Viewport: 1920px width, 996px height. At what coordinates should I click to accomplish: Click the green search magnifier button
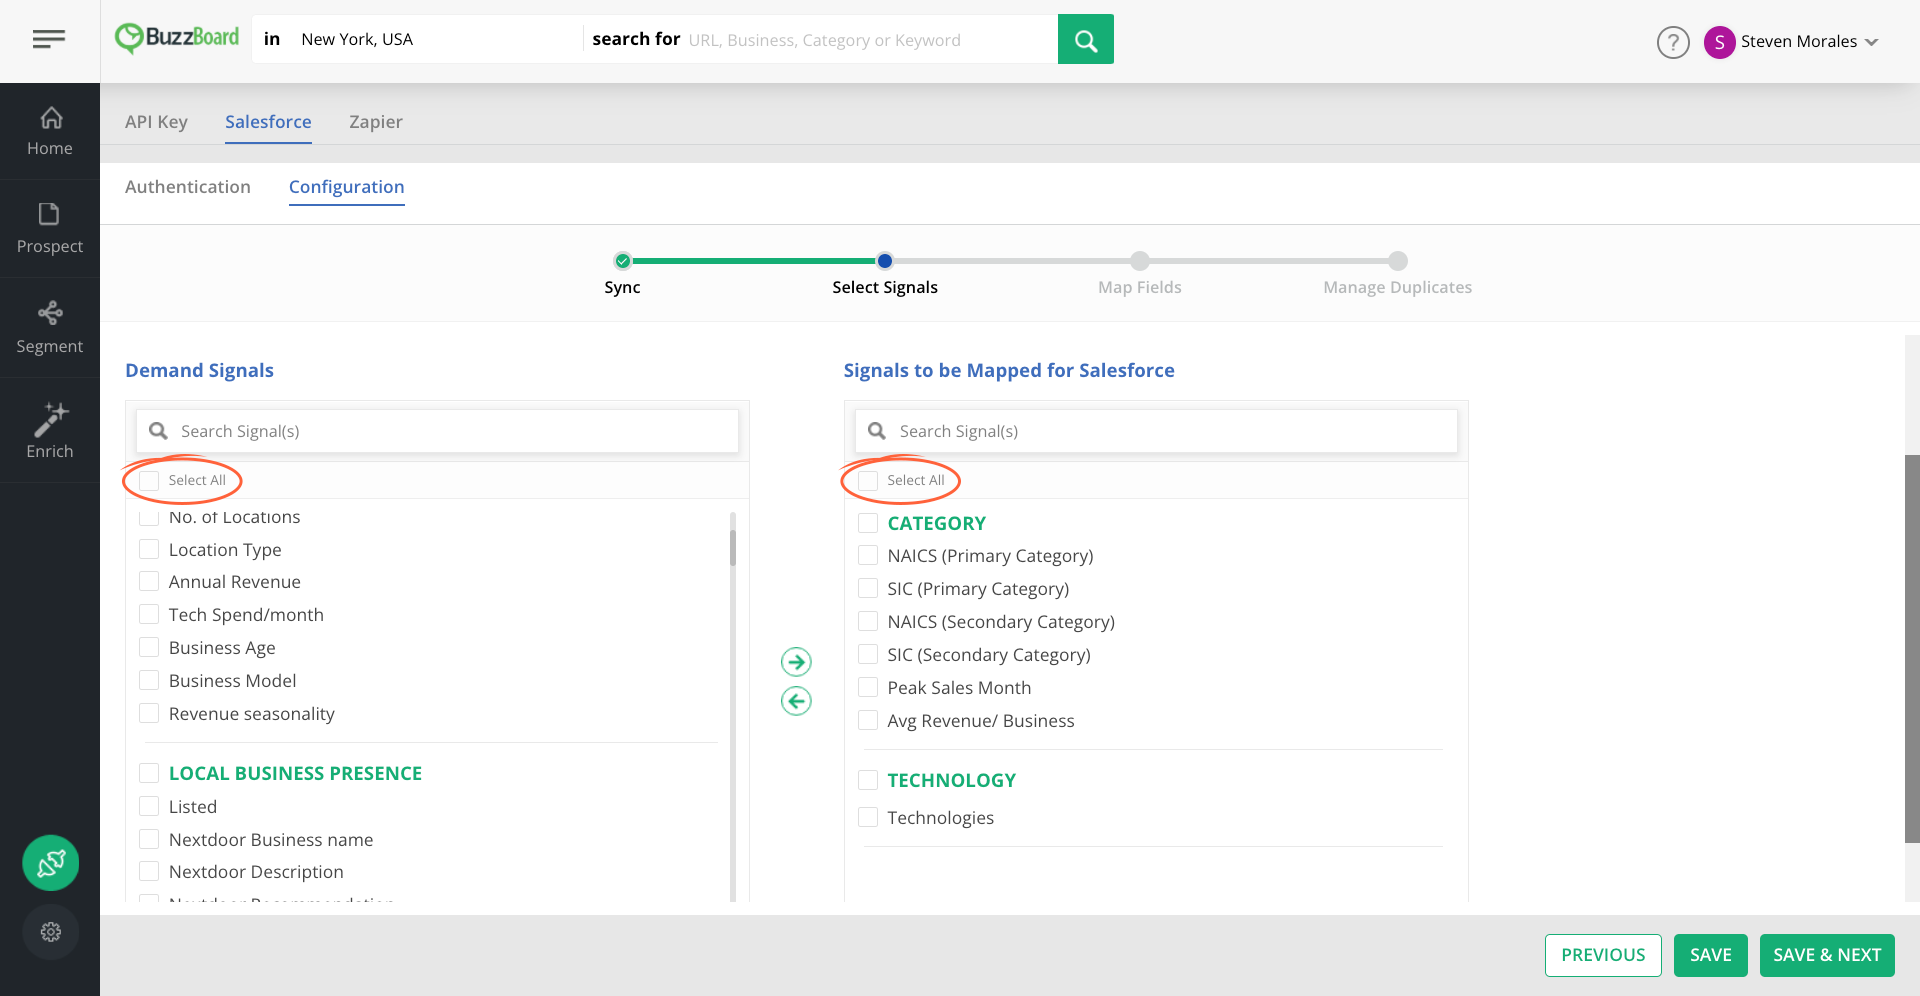[x=1086, y=39]
